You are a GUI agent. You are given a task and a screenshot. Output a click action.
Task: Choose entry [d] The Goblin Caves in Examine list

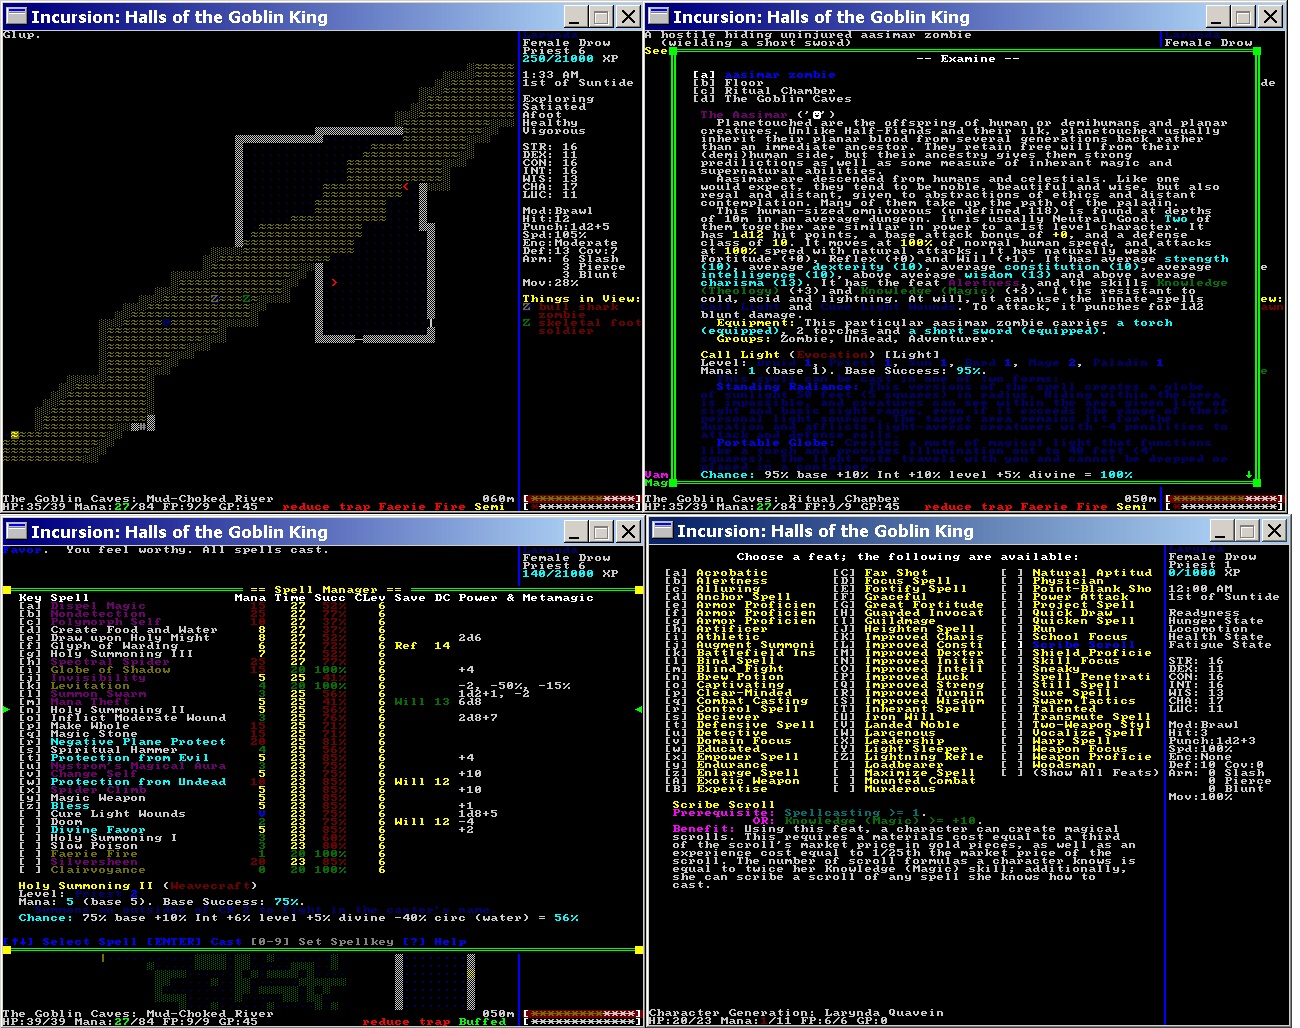pos(773,99)
